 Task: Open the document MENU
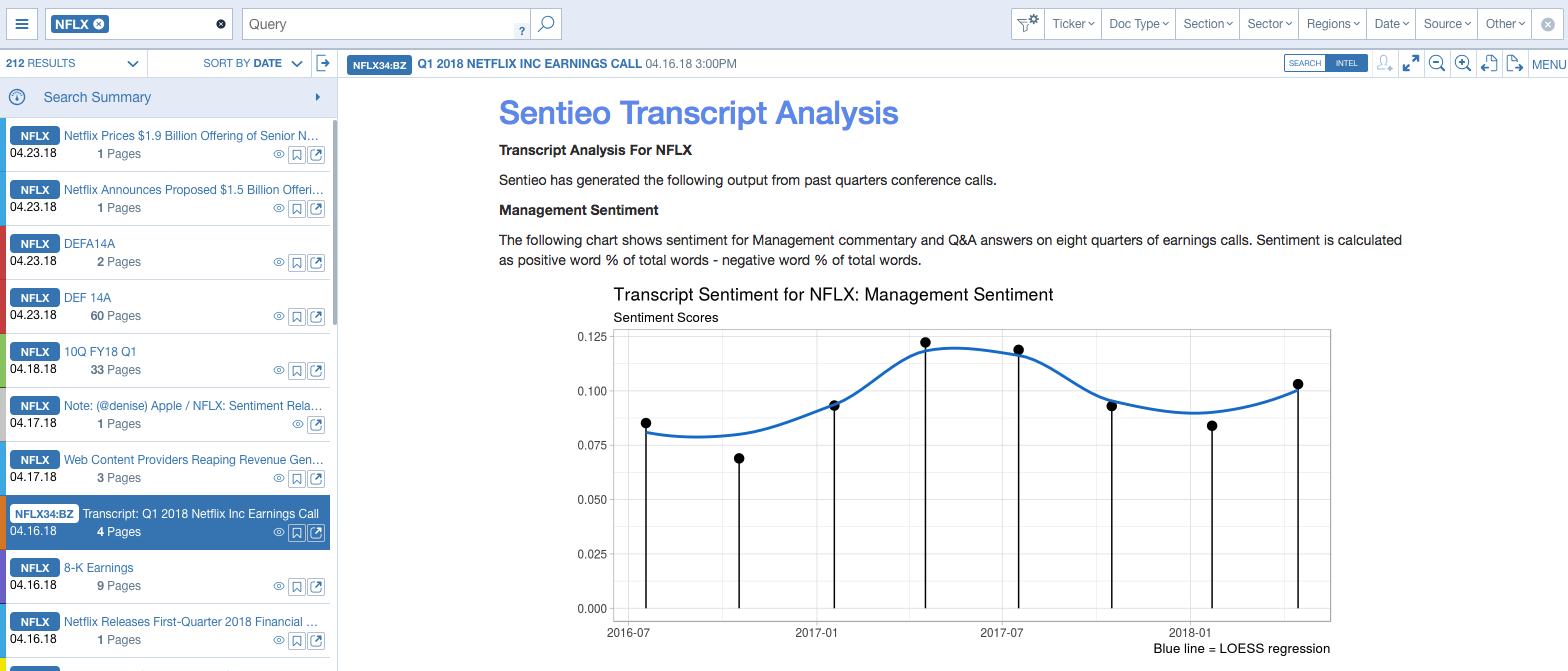pos(1548,64)
